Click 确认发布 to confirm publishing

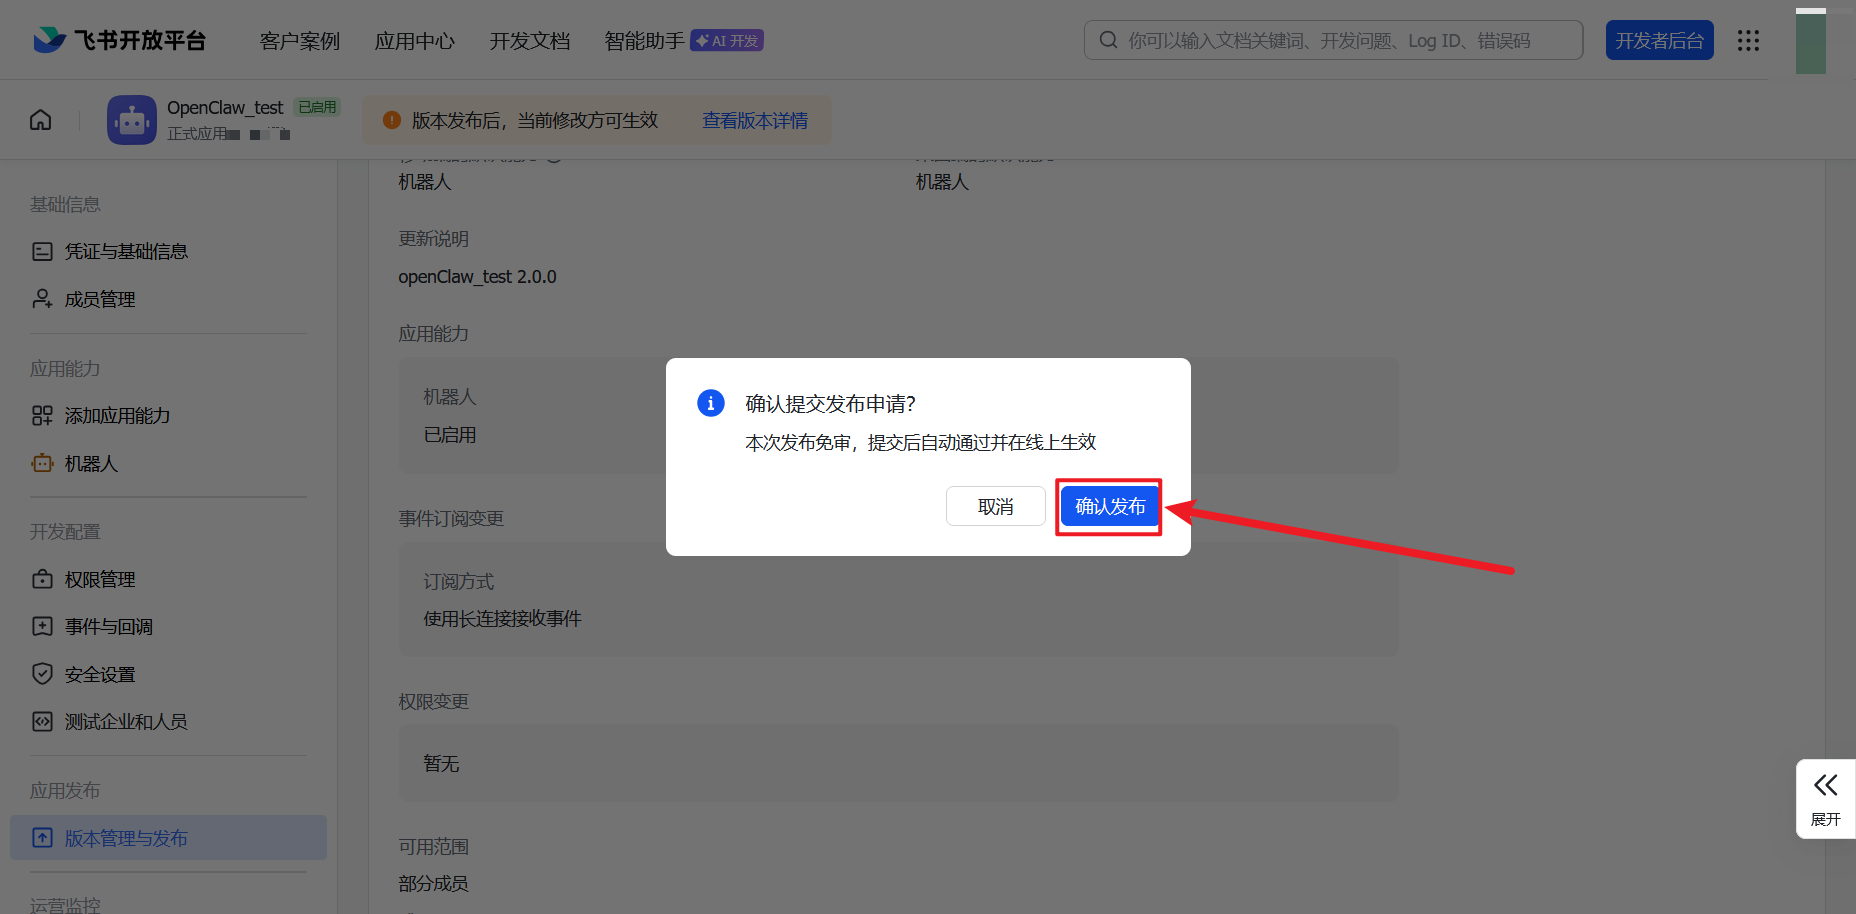click(x=1108, y=506)
